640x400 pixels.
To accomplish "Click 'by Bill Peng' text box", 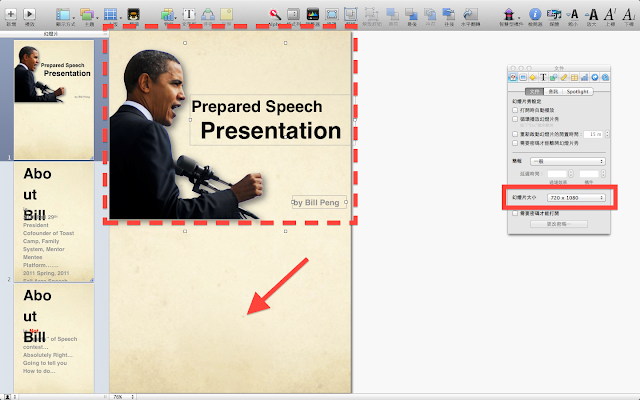I will [320, 202].
